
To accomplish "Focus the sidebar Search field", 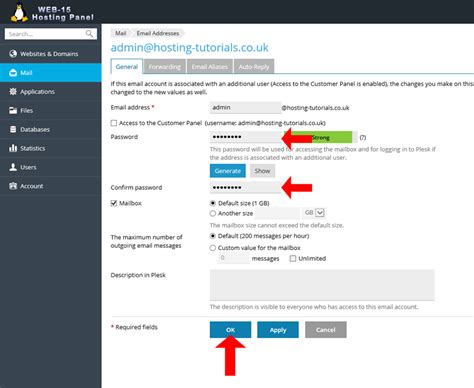I will click(x=51, y=34).
